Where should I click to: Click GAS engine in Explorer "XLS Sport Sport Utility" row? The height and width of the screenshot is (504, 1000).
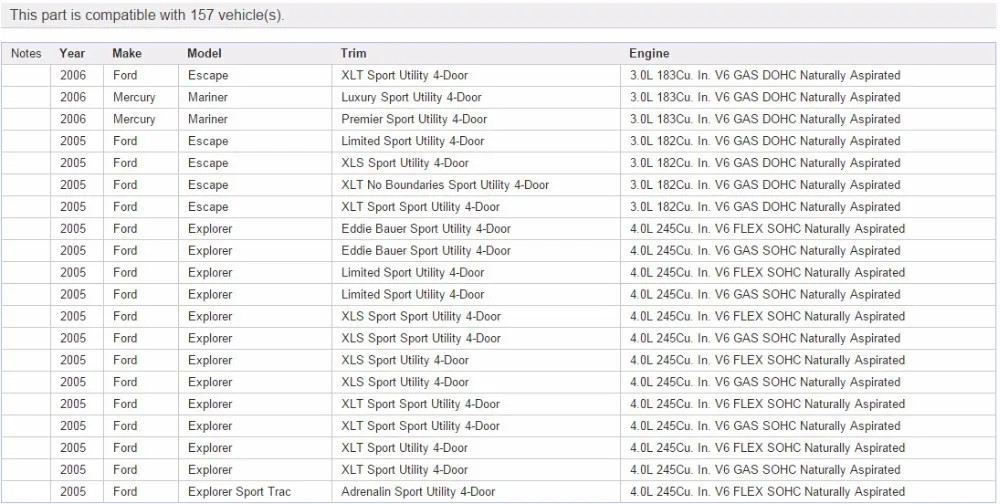coord(765,338)
